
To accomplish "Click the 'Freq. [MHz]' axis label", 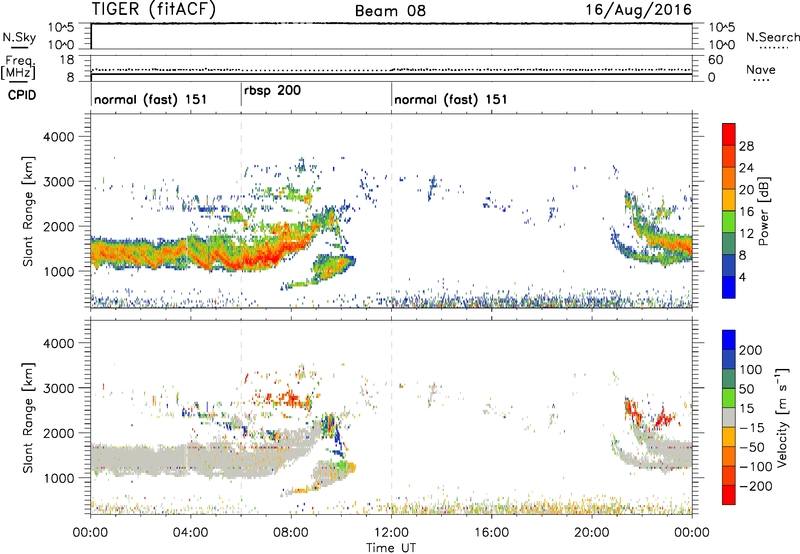I will click(18, 67).
